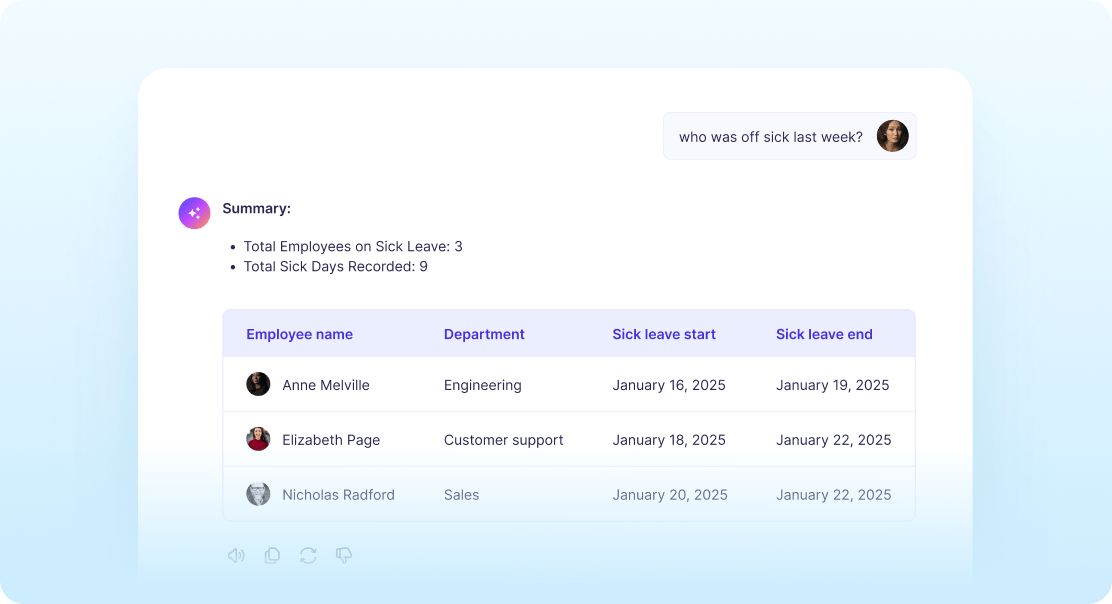This screenshot has width=1112, height=604.
Task: Click the read aloud speaker icon
Action: pyautogui.click(x=236, y=555)
